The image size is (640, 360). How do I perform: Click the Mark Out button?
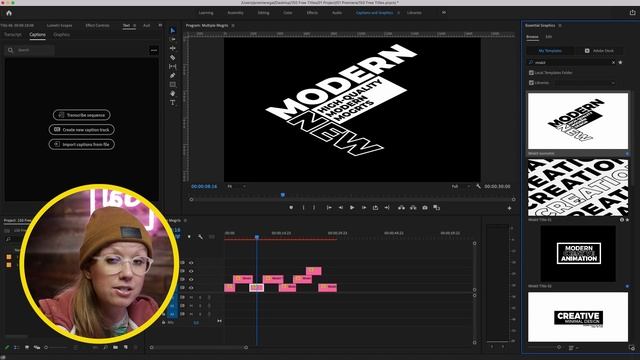click(314, 208)
